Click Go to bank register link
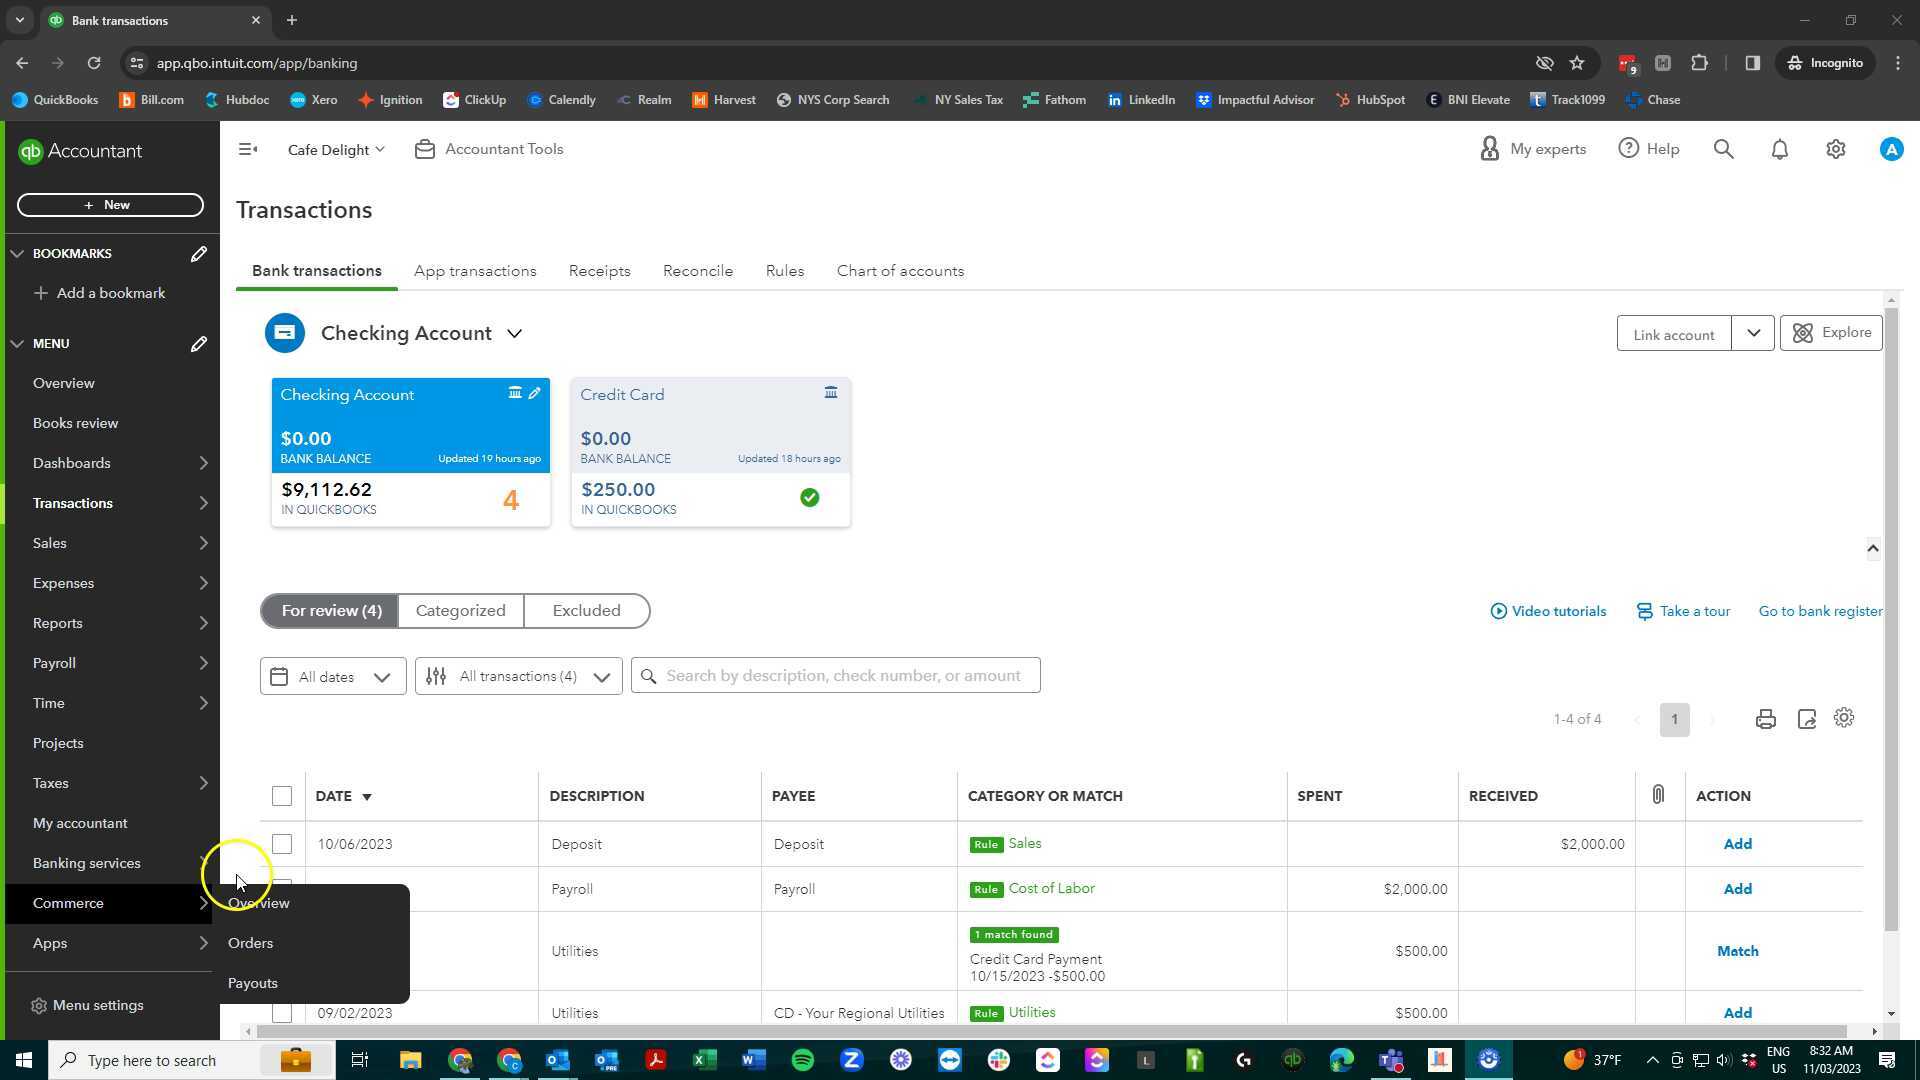This screenshot has width=1920, height=1080. [1820, 611]
